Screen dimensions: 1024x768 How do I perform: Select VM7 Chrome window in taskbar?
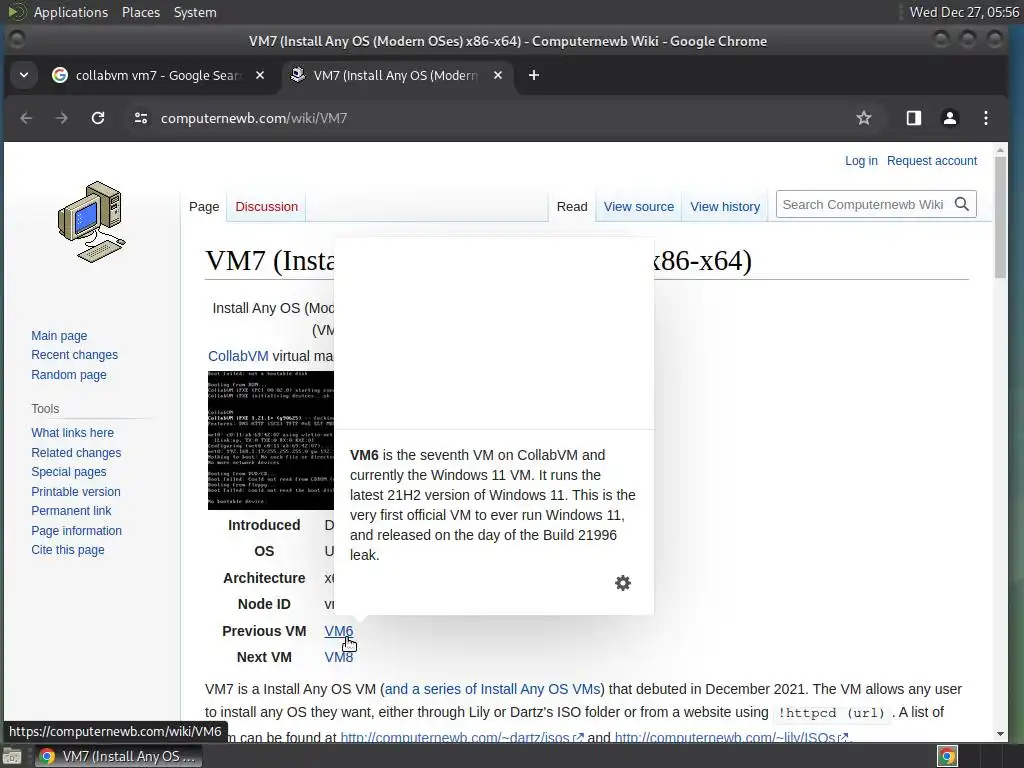pos(118,756)
